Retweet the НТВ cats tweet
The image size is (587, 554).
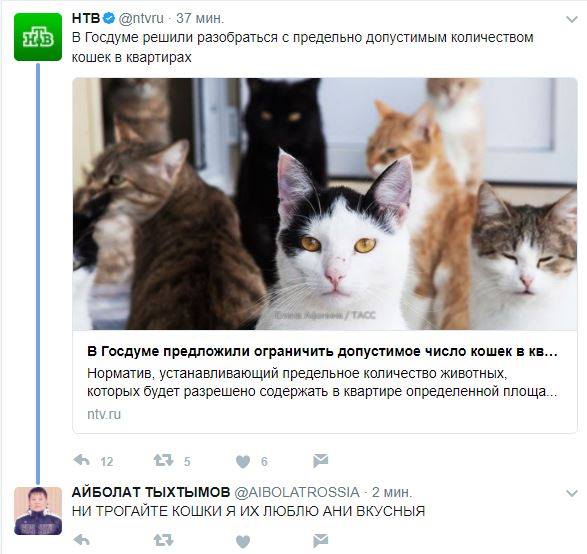(x=163, y=460)
